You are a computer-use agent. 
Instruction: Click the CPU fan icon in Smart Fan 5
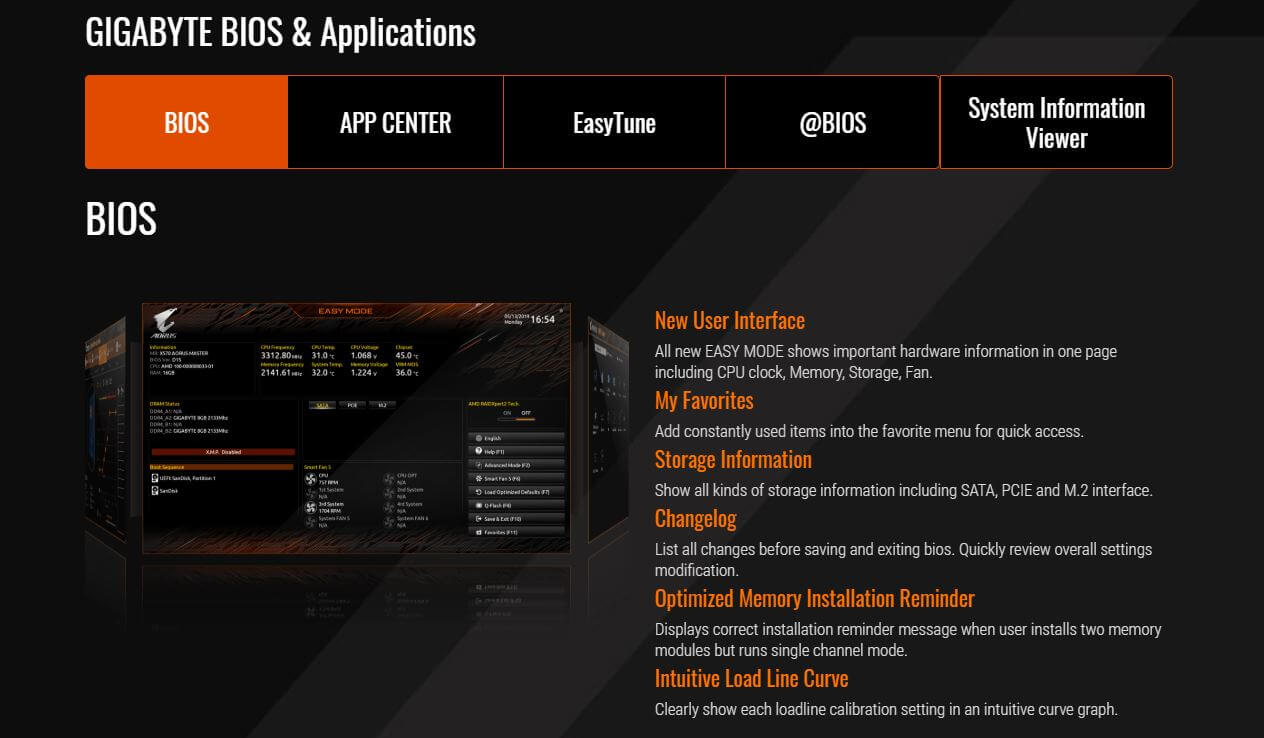pyautogui.click(x=310, y=478)
